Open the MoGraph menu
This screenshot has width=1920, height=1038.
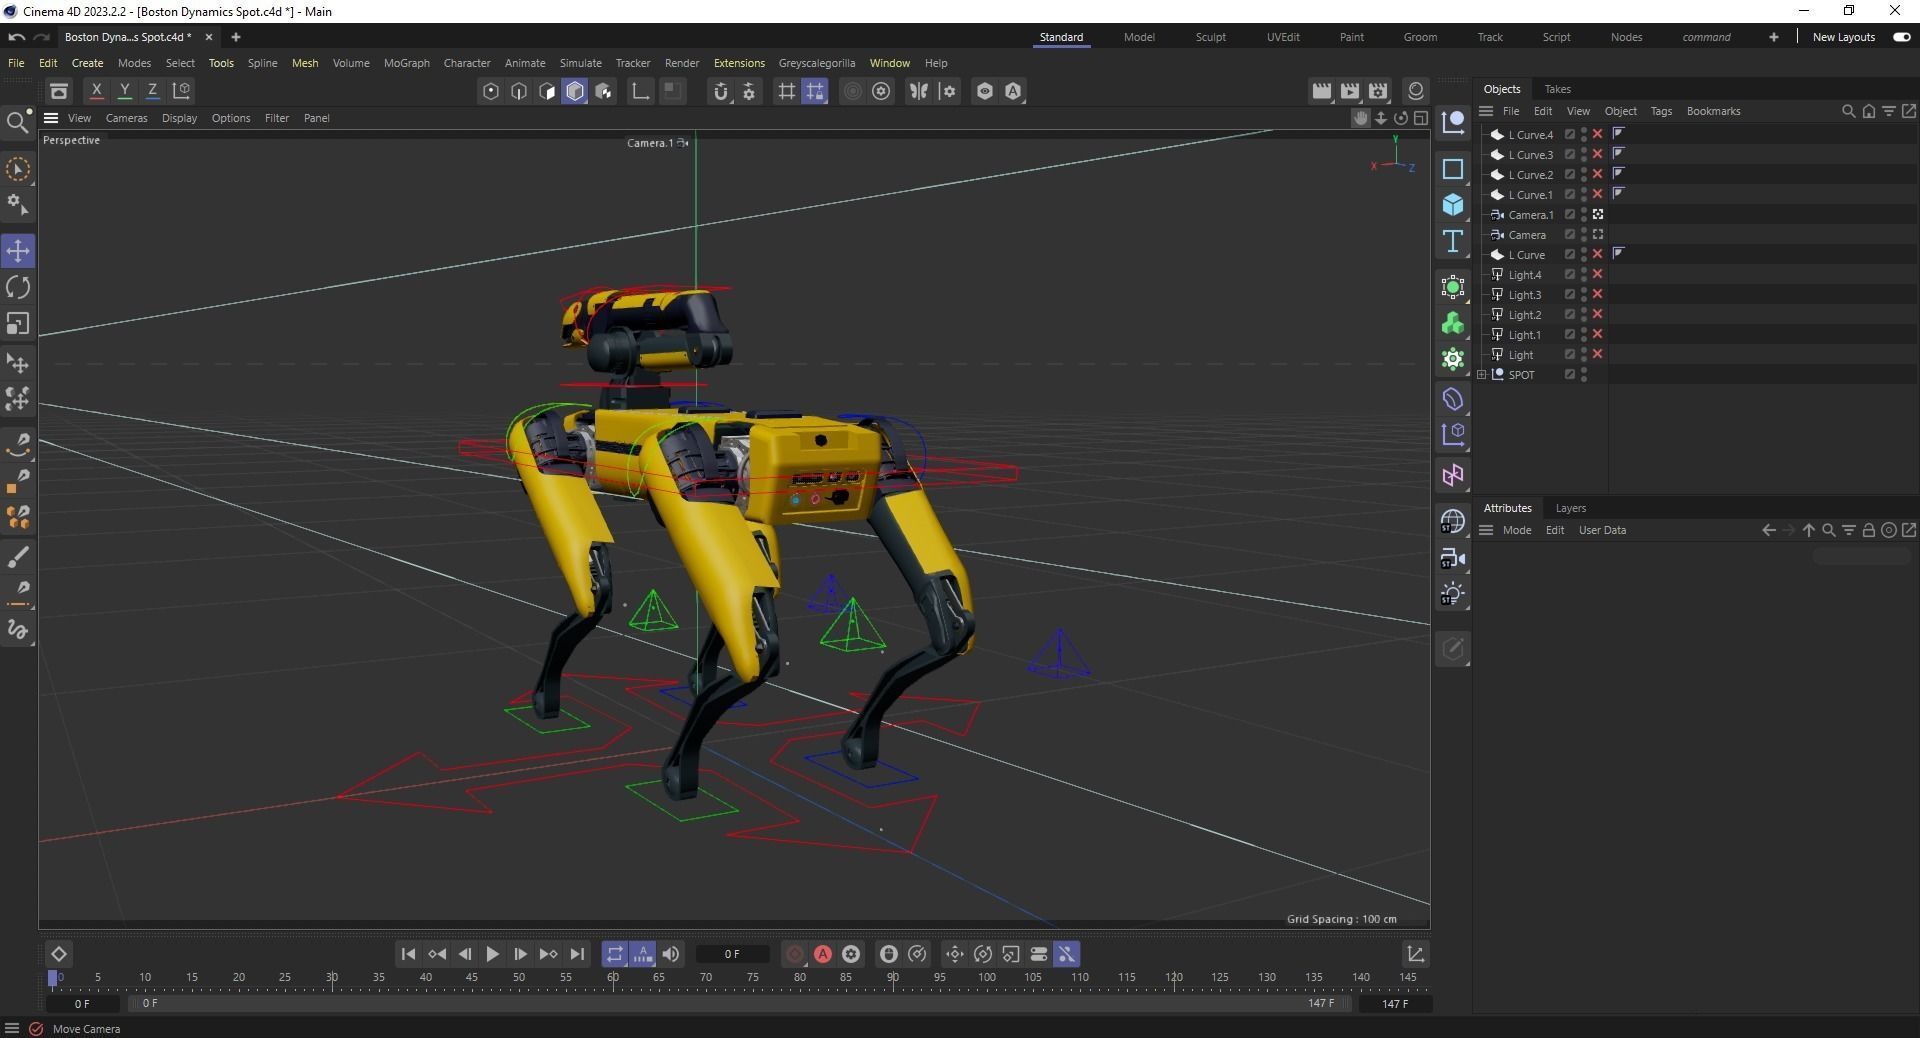click(x=406, y=63)
